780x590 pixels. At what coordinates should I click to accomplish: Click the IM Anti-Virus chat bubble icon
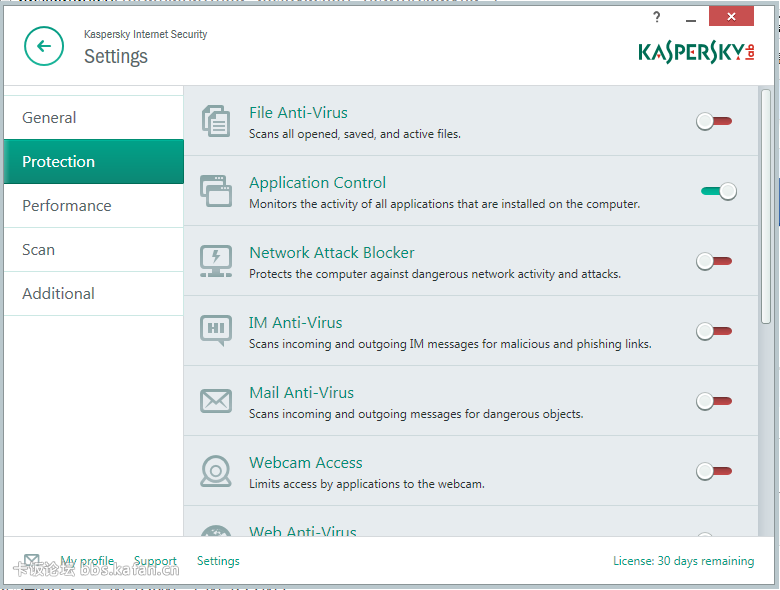[x=216, y=330]
